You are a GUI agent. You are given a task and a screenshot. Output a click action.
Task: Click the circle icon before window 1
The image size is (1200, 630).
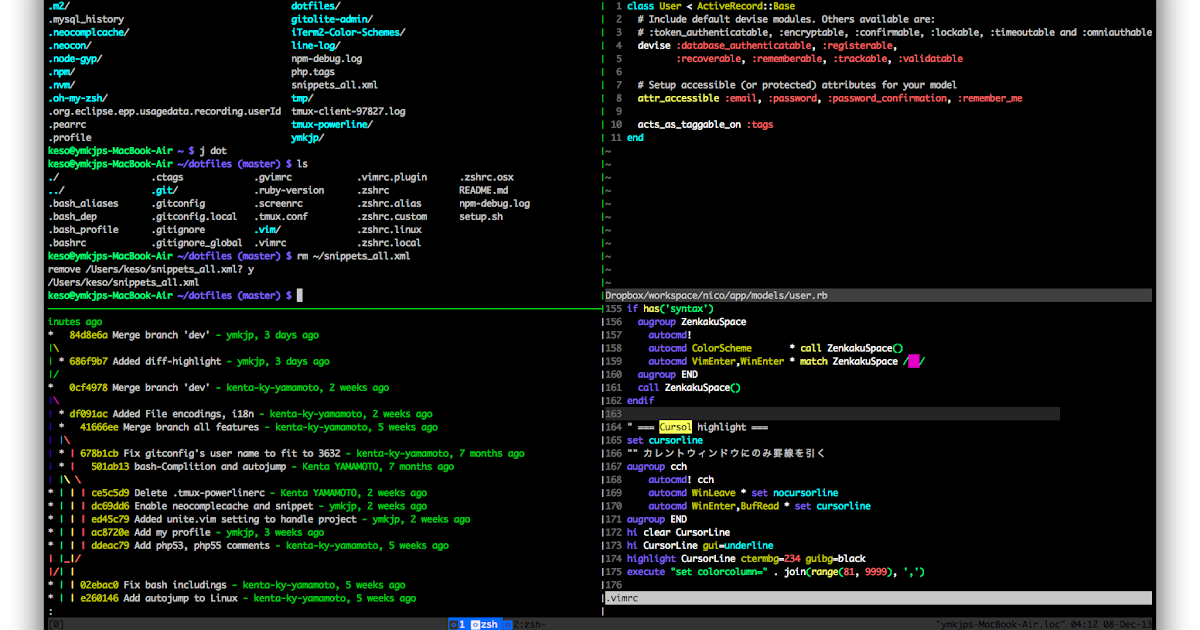tap(453, 624)
